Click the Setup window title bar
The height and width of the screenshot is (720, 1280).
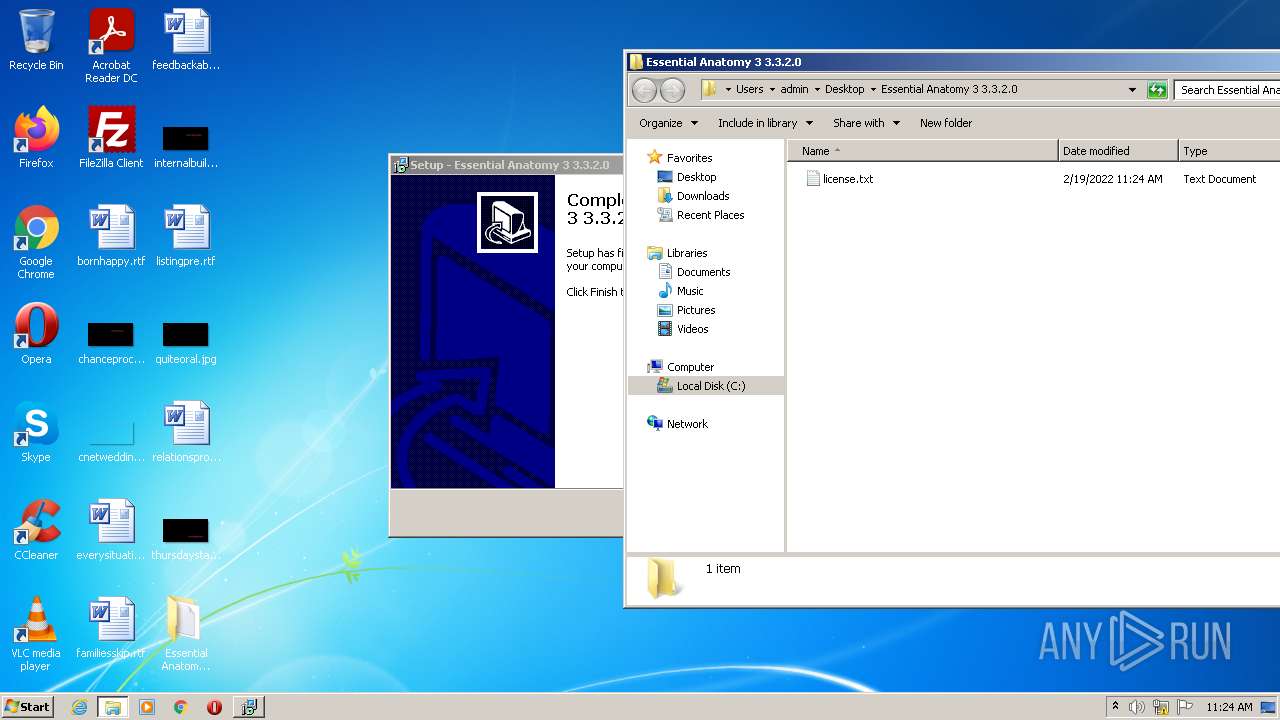point(509,165)
